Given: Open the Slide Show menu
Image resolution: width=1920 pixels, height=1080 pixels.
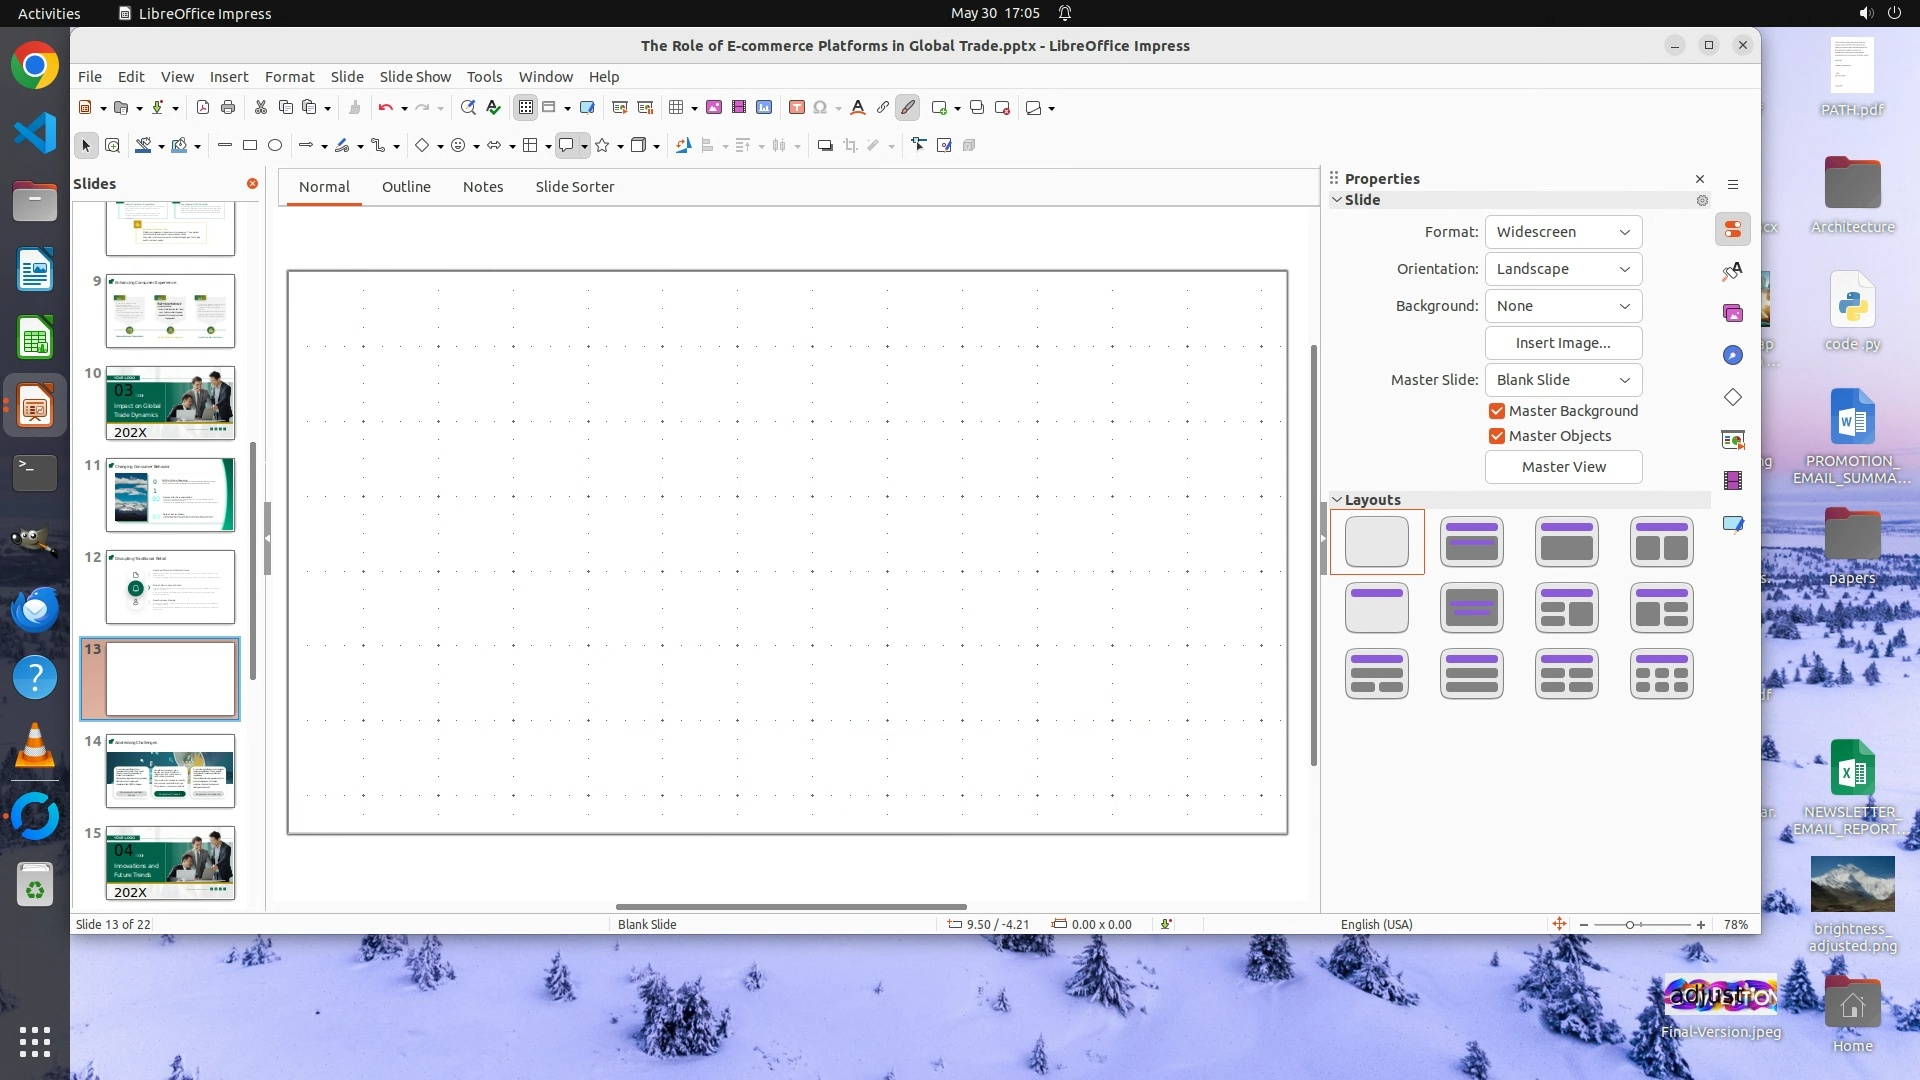Looking at the screenshot, I should click(415, 77).
